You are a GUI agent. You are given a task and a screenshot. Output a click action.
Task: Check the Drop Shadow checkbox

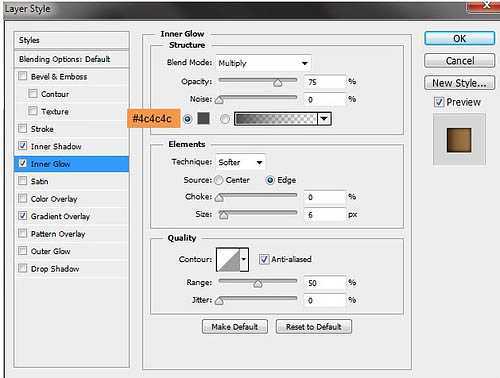(22, 268)
